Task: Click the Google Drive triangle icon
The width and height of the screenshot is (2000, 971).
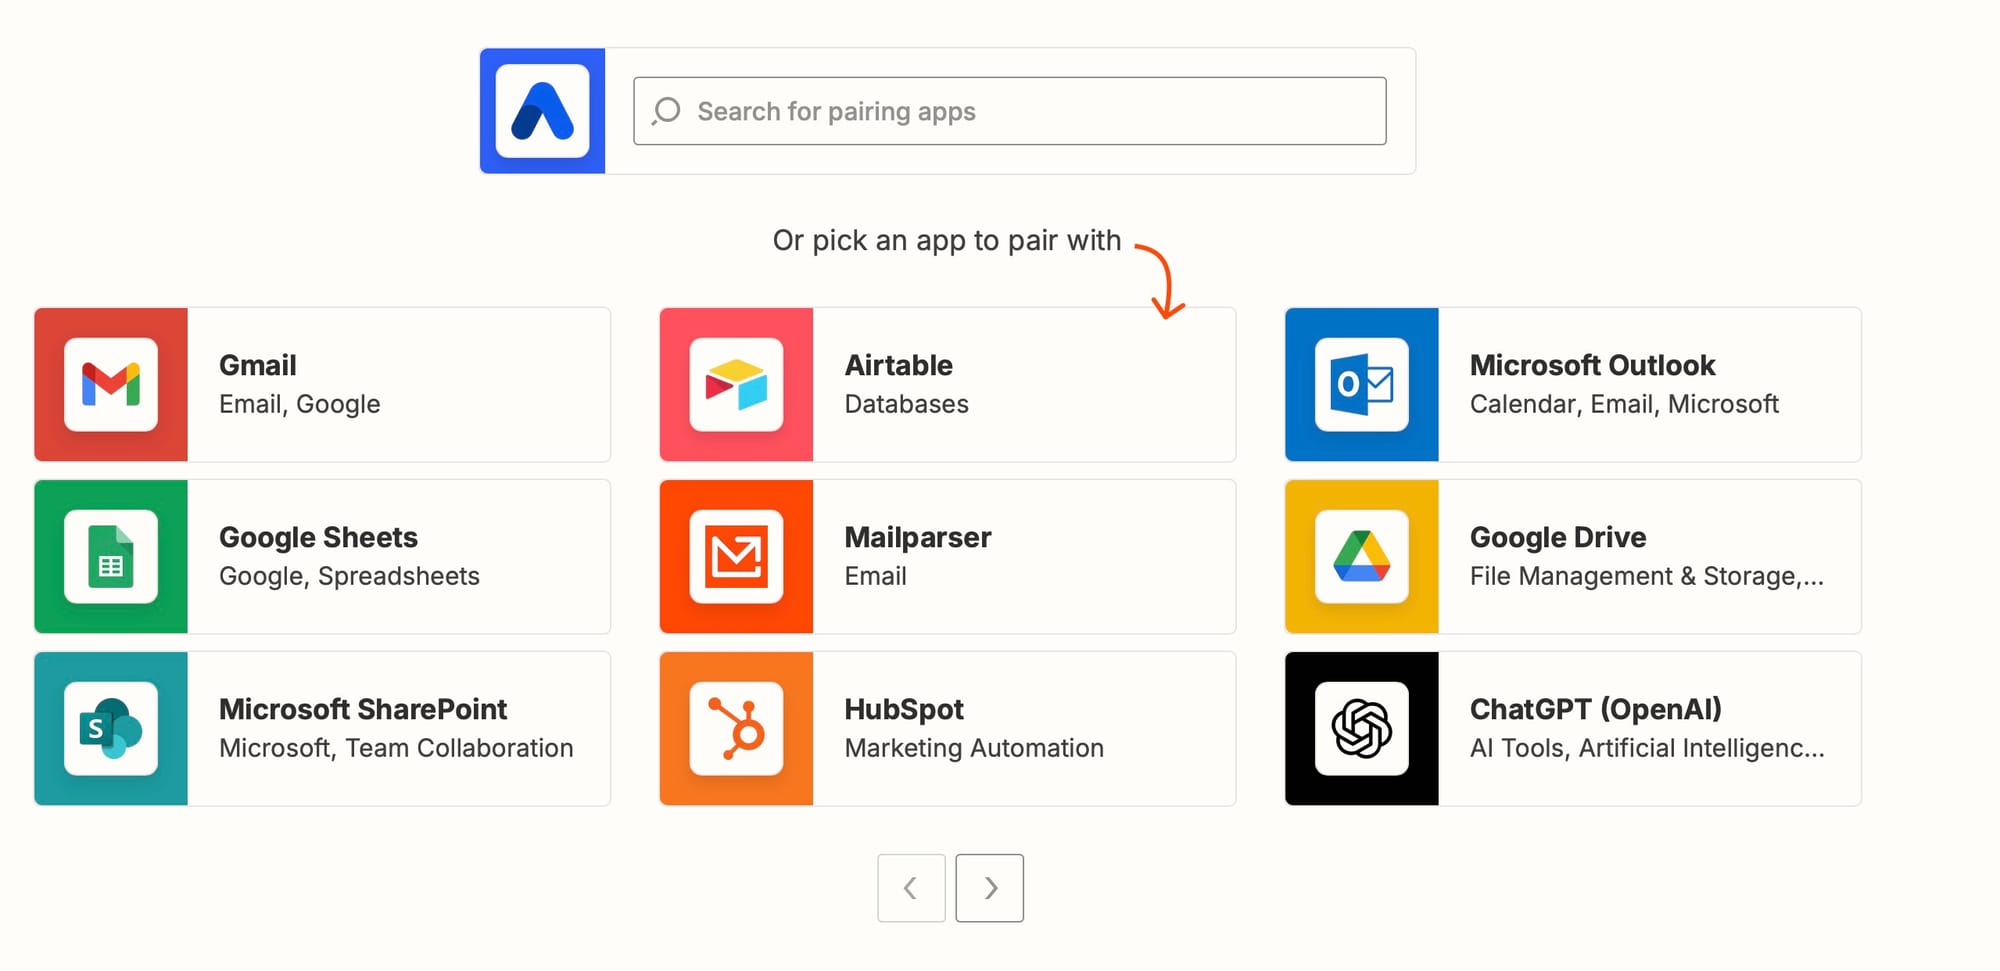Action: [x=1361, y=557]
